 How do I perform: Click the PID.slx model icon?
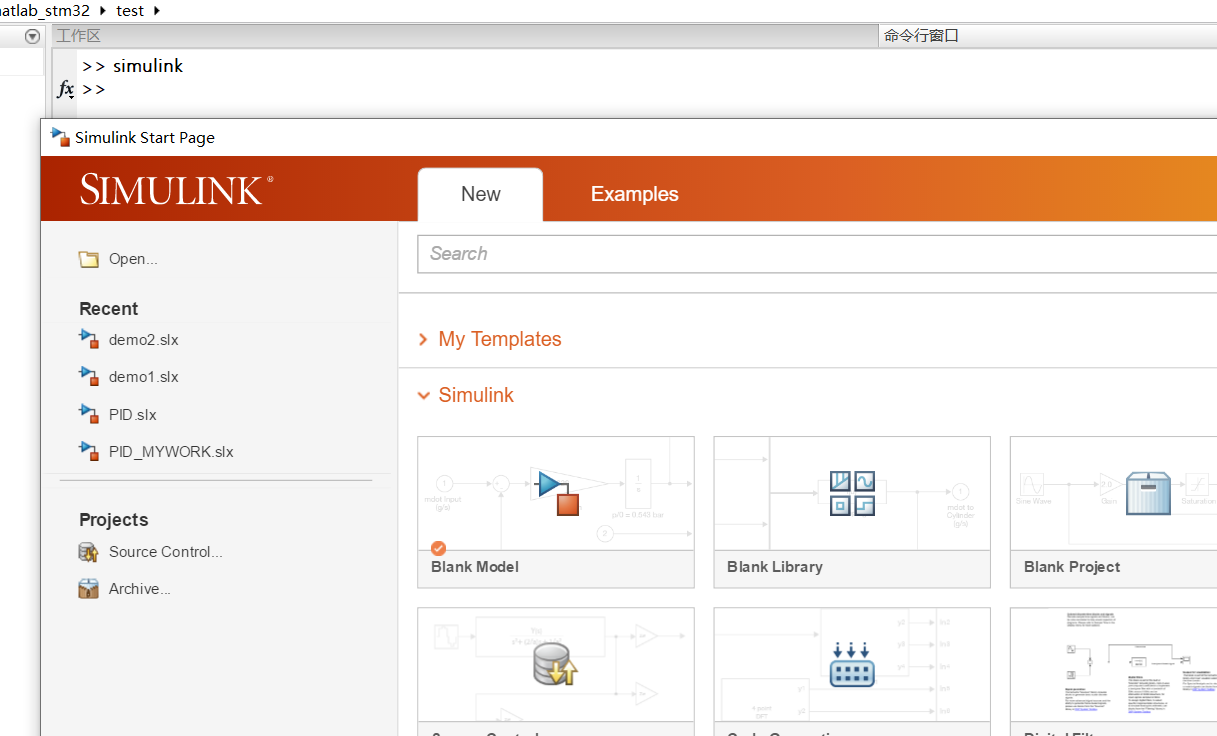[89, 414]
